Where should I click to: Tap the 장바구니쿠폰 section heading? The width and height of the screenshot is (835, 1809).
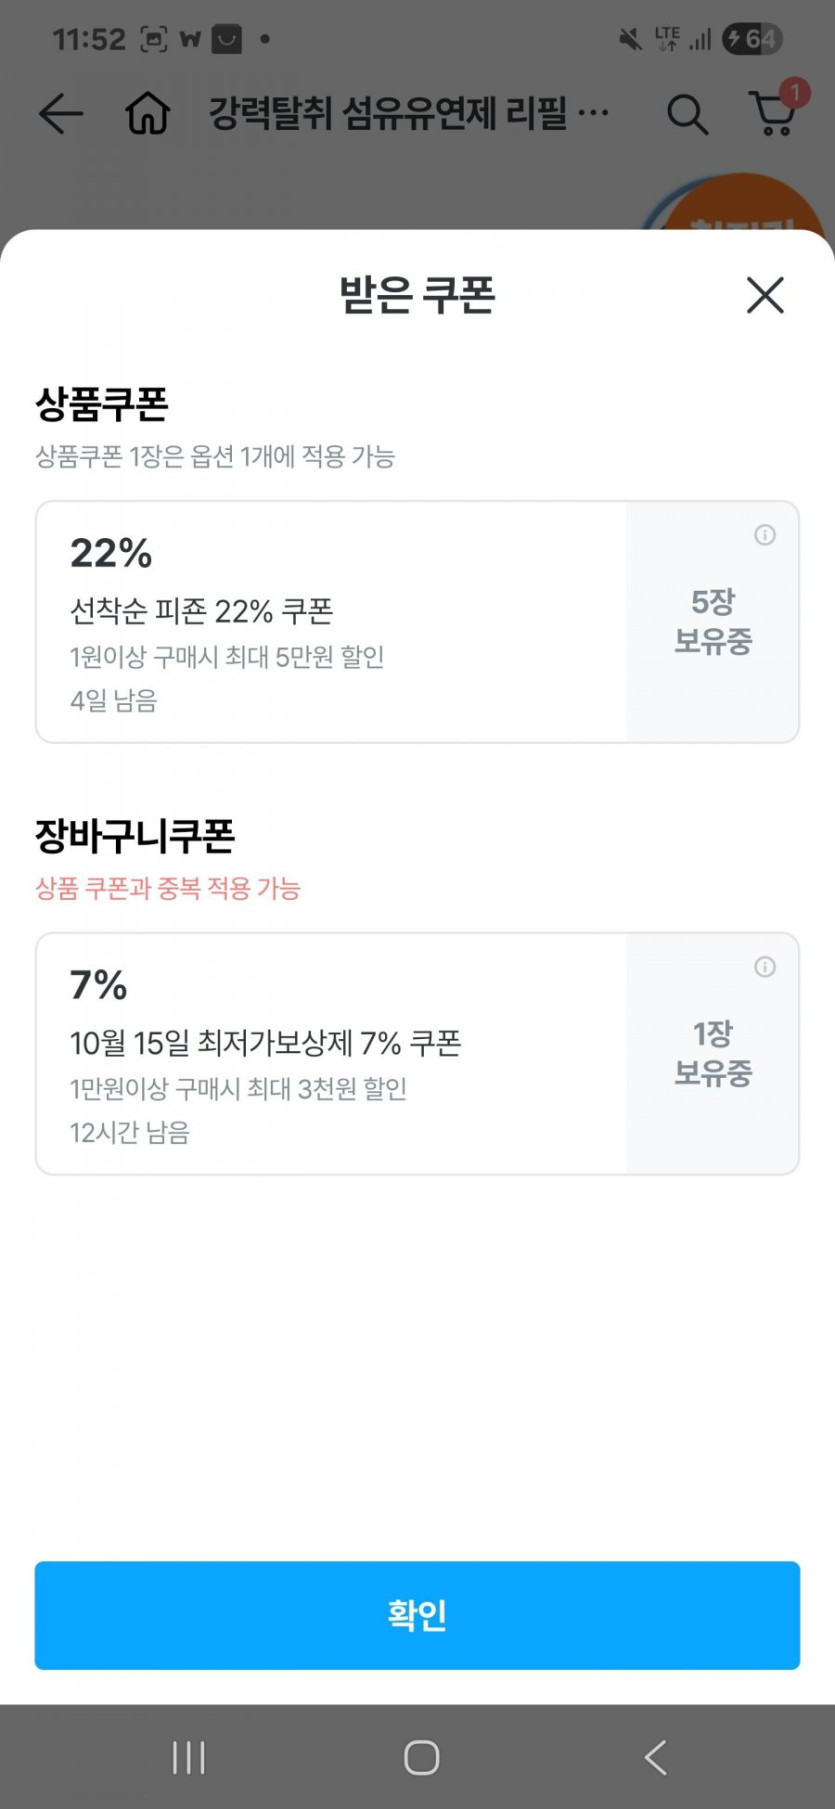click(135, 836)
